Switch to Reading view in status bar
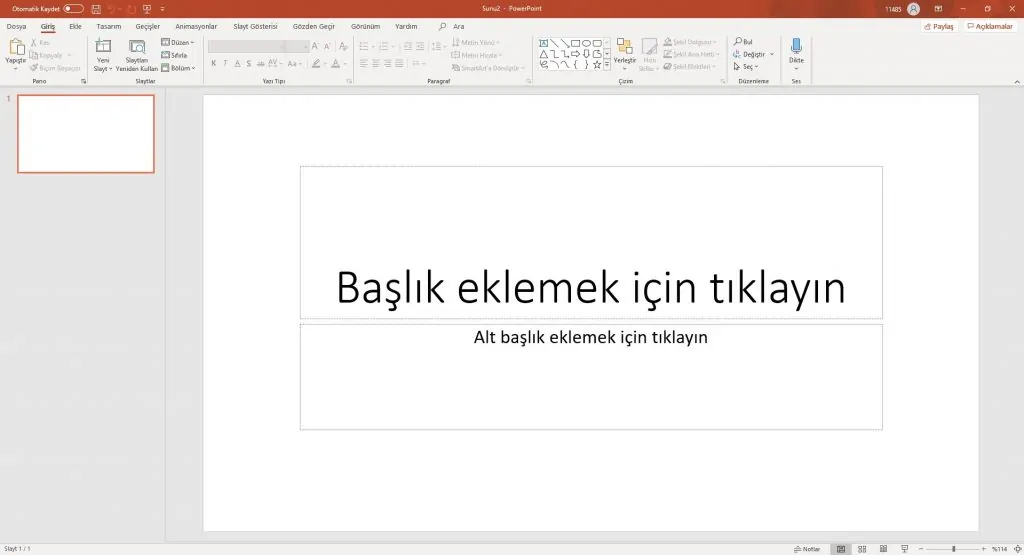 click(883, 549)
